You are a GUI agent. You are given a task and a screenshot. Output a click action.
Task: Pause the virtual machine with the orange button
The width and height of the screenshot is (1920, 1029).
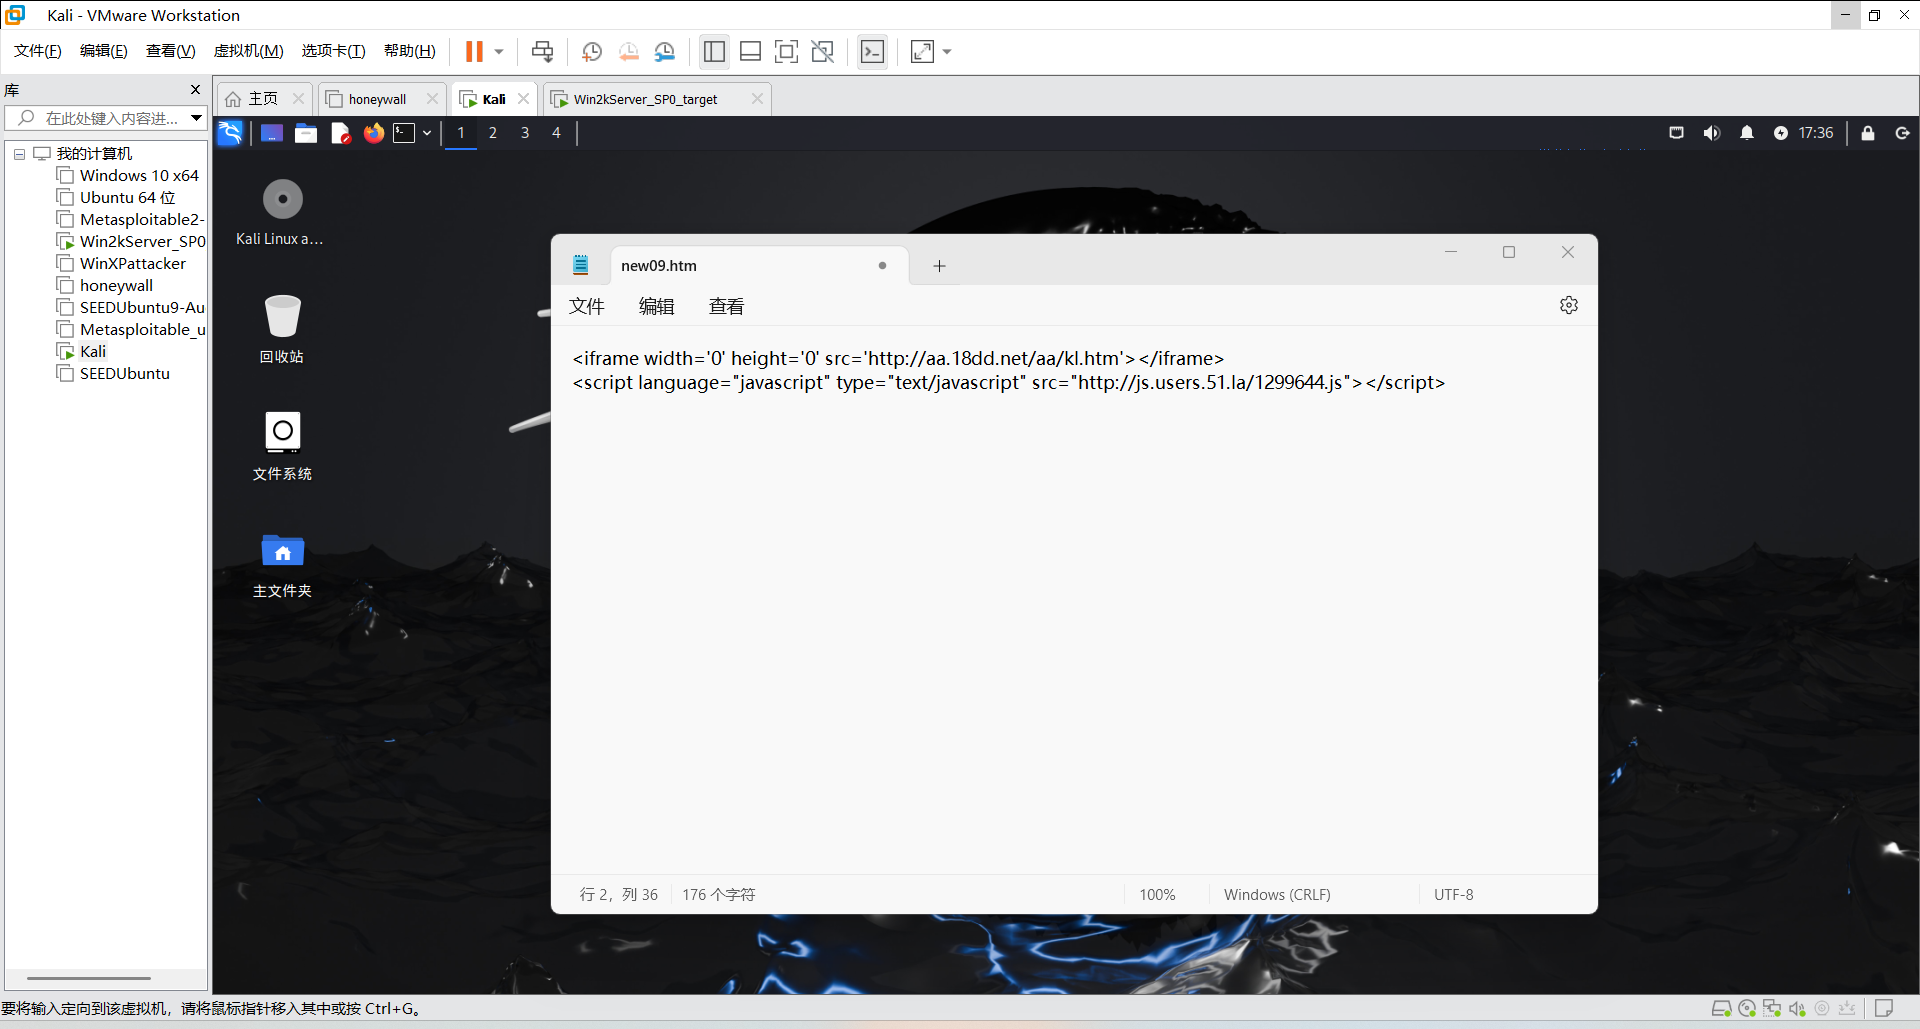click(474, 51)
